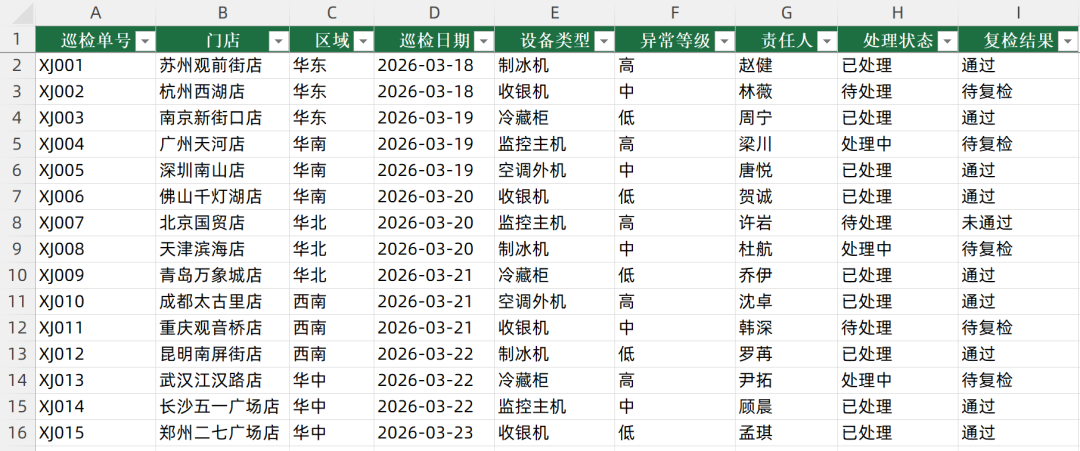The width and height of the screenshot is (1080, 451).
Task: Open filter dropdown for 复检结果 column
Action: click(x=1067, y=41)
